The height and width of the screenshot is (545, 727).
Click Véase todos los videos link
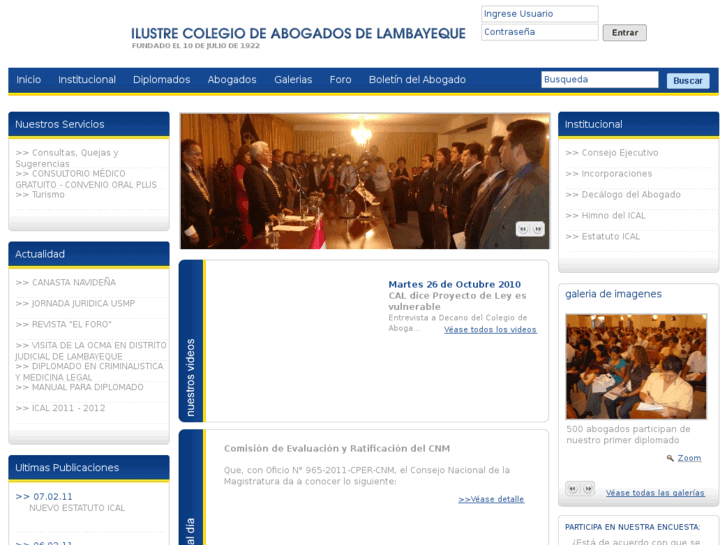pos(490,330)
